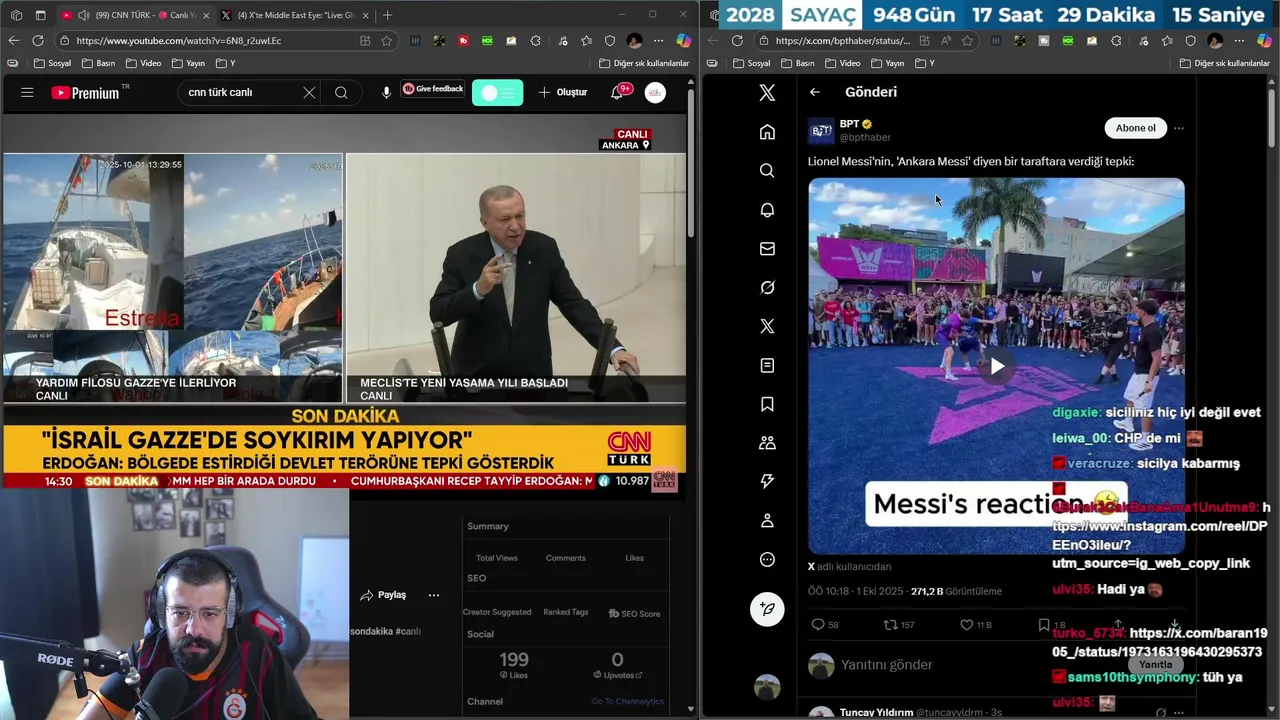Screen dimensions: 1280x720
Task: Open vertical tabs toggle in left browser
Action: [40, 15]
